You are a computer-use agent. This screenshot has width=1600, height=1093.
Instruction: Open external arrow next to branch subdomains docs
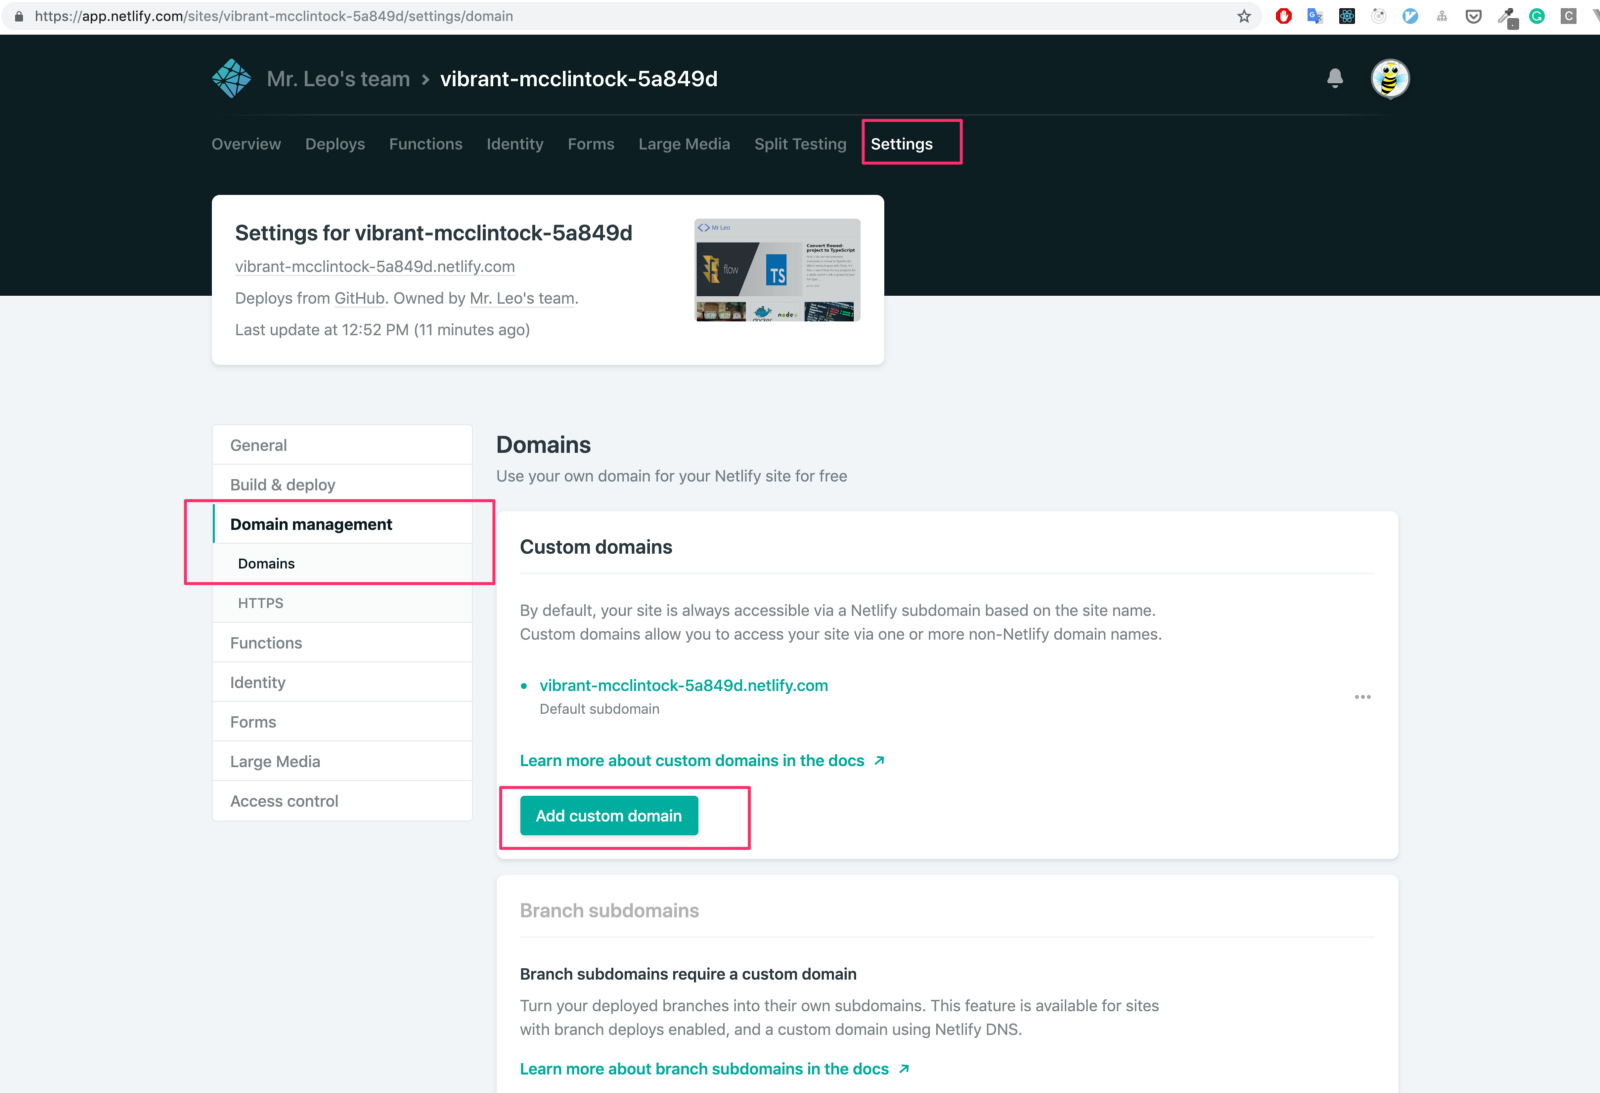pos(904,1069)
